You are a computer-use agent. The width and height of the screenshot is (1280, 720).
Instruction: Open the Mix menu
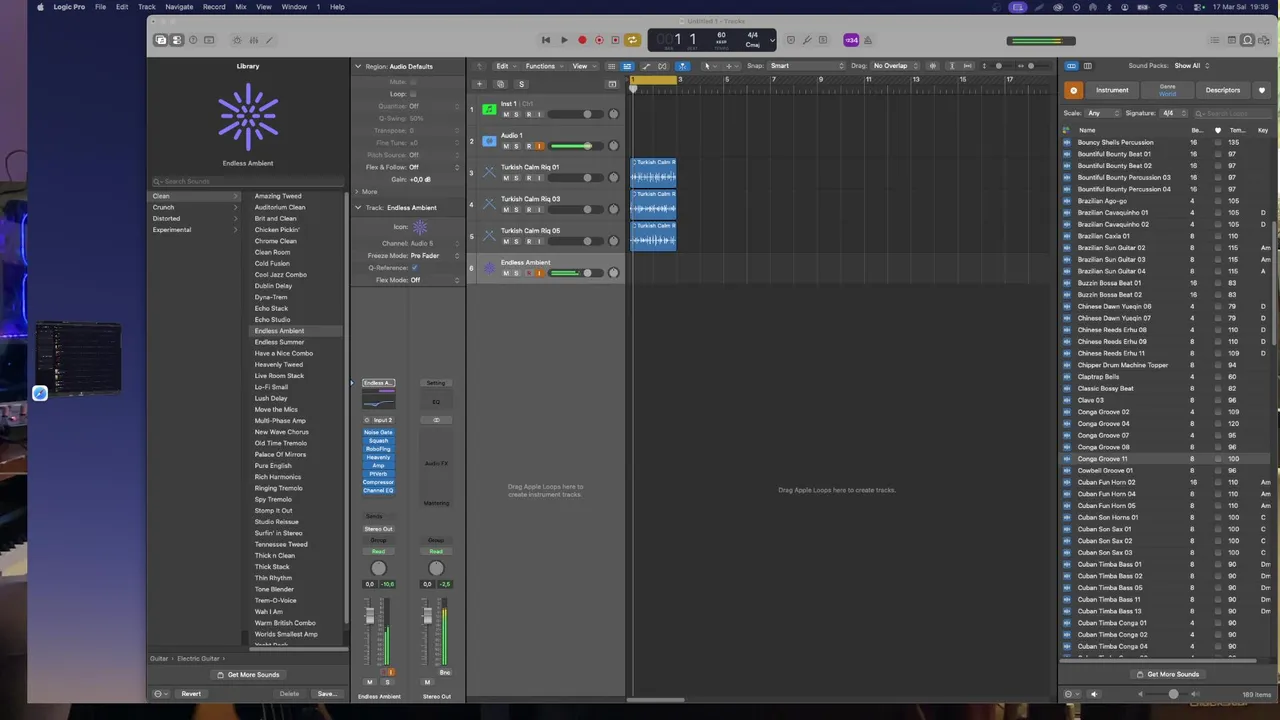click(x=241, y=7)
